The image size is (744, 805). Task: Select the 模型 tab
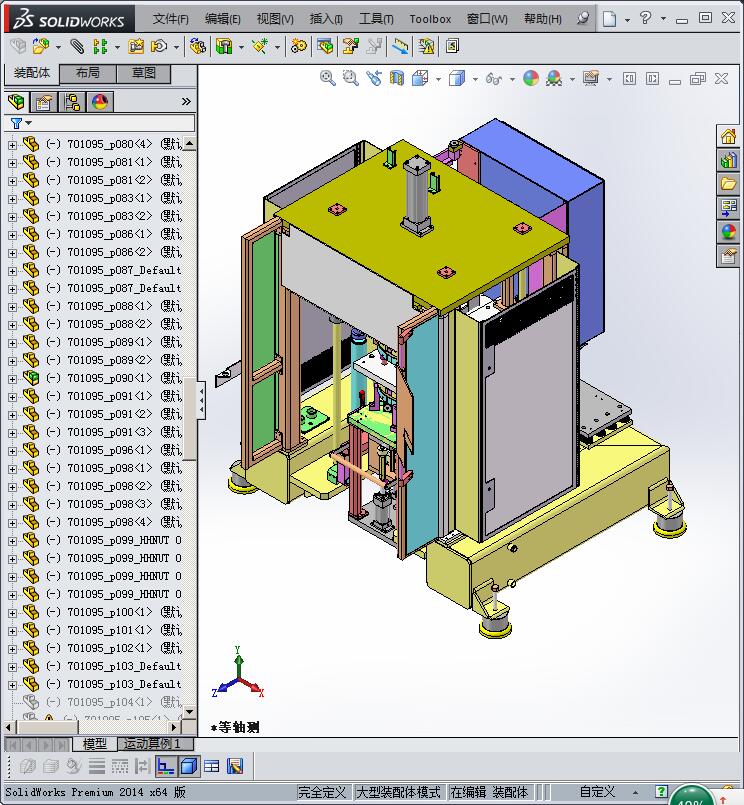95,743
